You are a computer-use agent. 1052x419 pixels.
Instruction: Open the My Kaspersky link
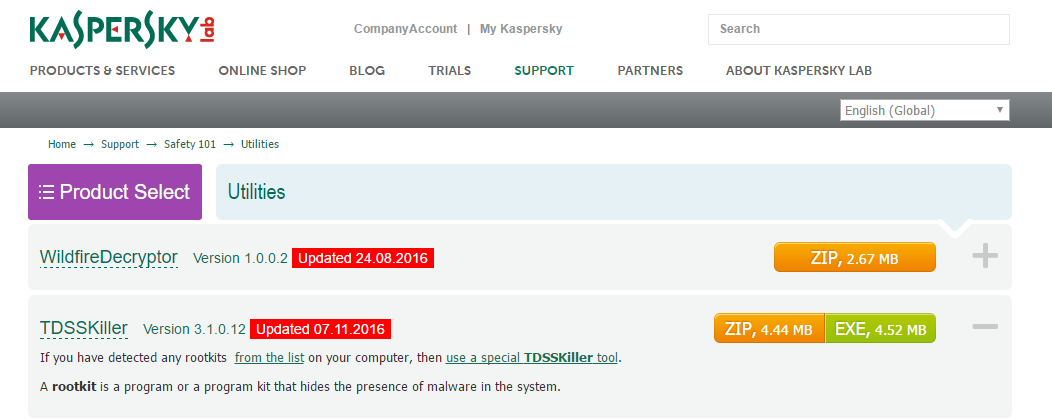(x=521, y=29)
